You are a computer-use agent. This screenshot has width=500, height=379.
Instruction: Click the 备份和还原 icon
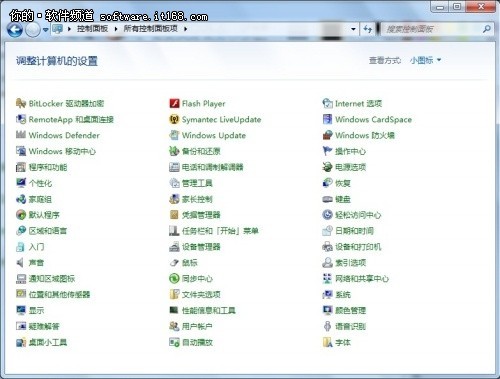click(x=174, y=151)
